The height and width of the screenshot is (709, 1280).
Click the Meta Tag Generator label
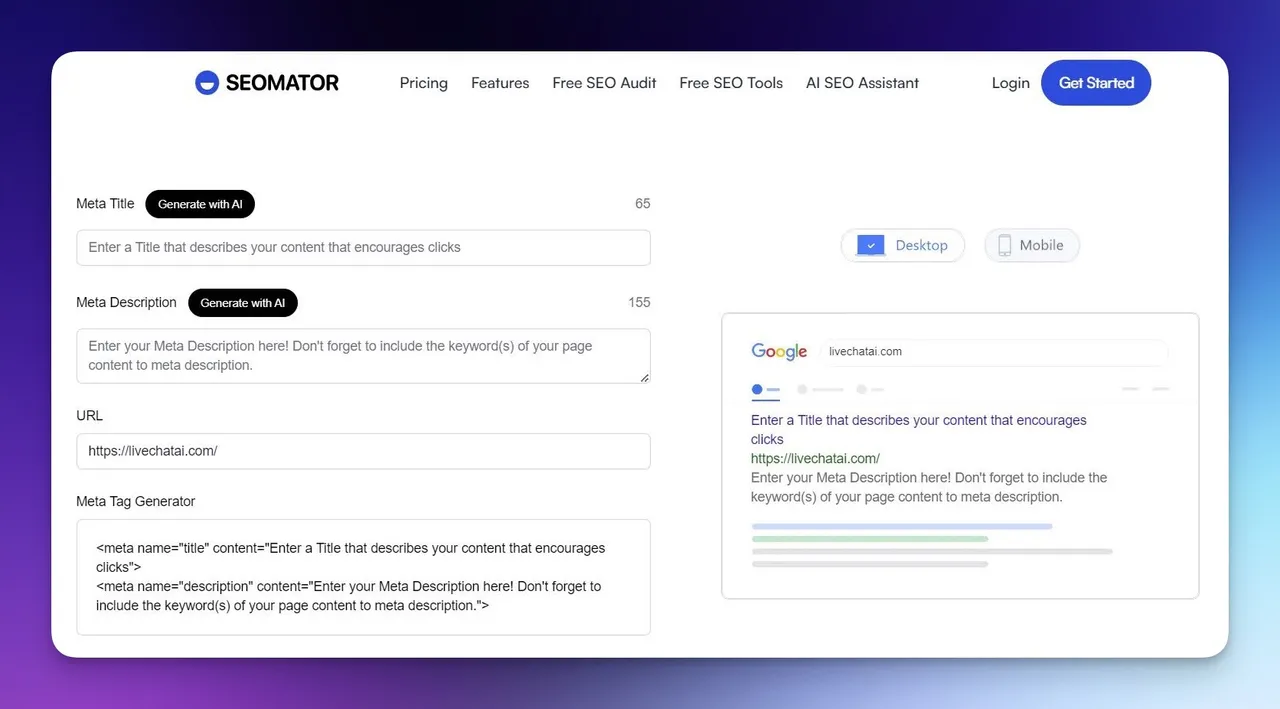136,501
